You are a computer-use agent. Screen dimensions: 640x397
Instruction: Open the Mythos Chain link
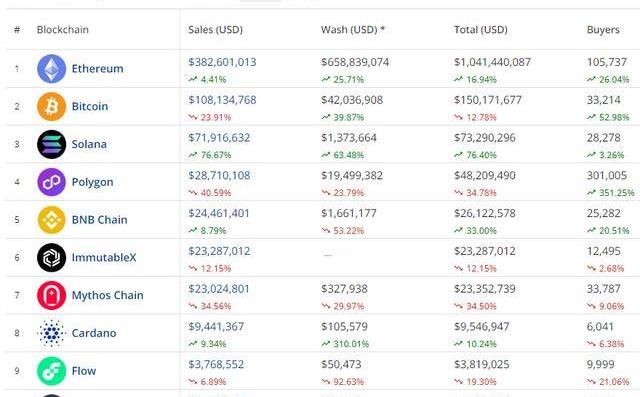107,295
